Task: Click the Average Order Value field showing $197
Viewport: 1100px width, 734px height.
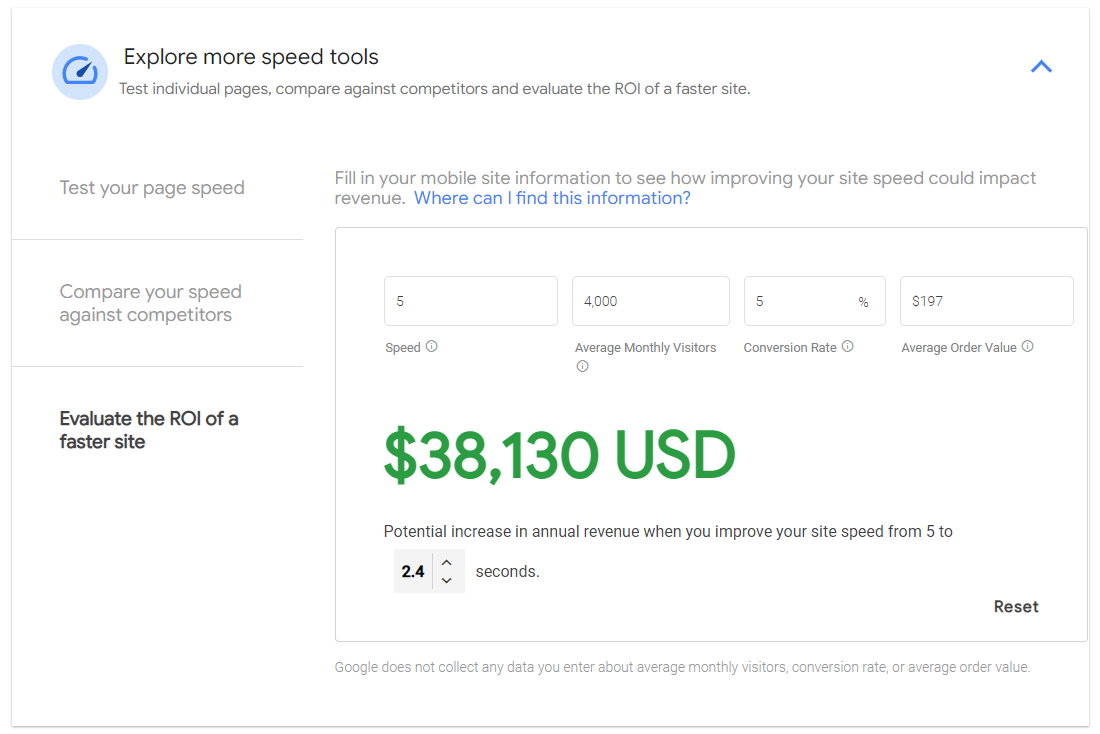Action: pyautogui.click(x=986, y=301)
